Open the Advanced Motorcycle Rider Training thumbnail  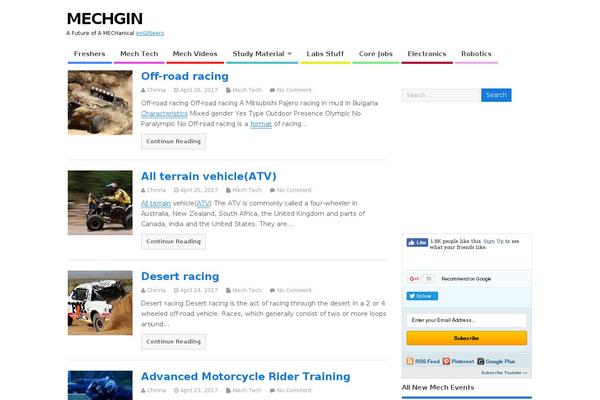click(x=100, y=385)
